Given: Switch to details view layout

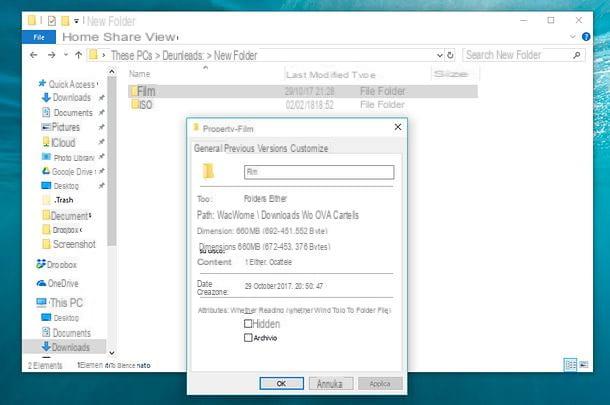Looking at the screenshot, I should (570, 365).
